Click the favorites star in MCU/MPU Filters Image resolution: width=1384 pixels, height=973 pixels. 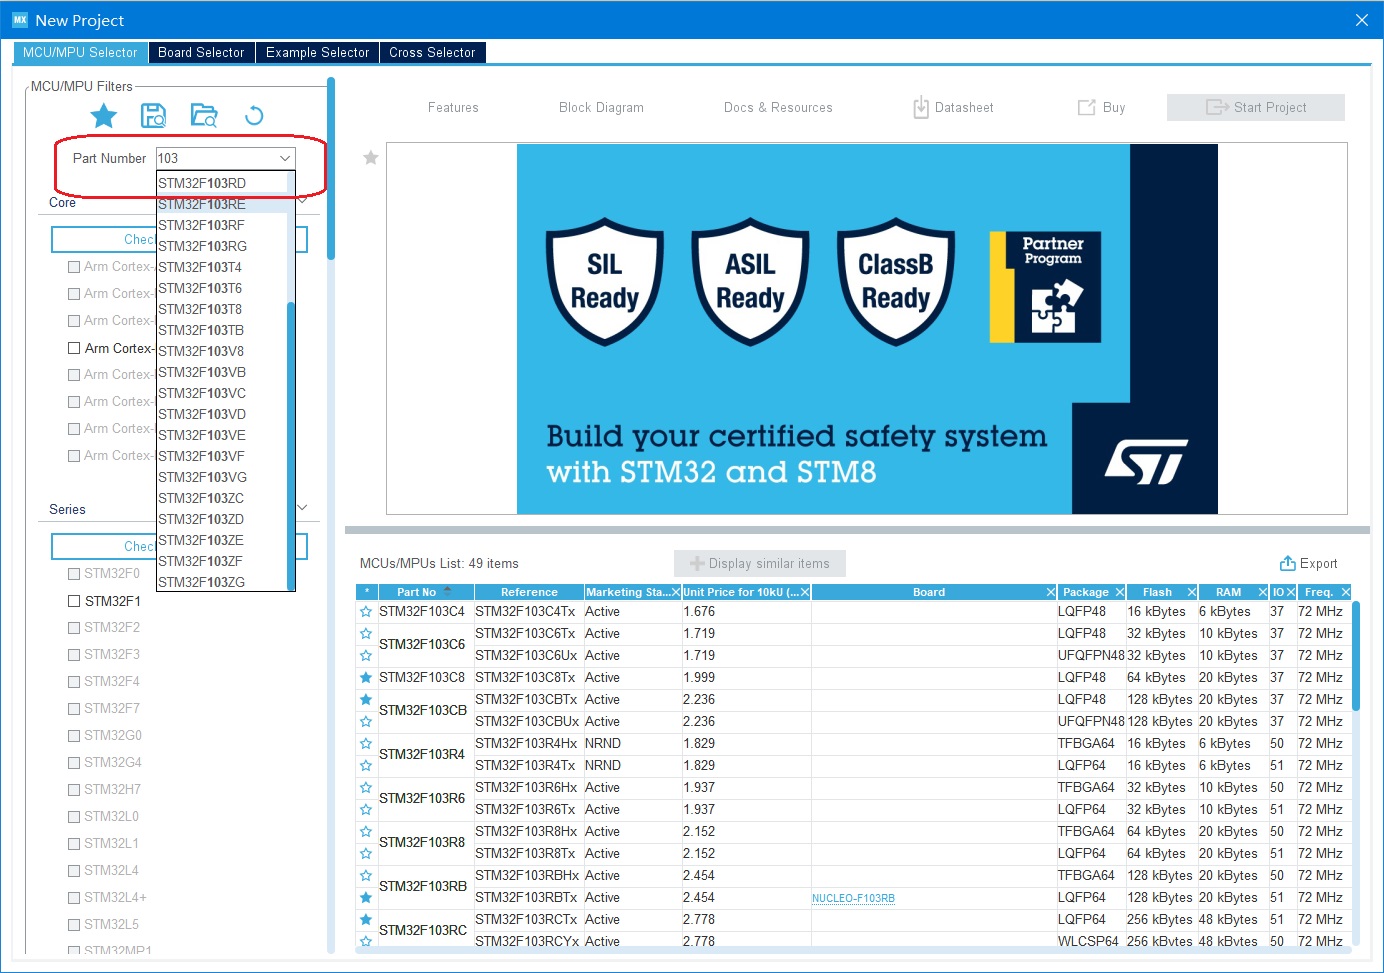pos(104,116)
